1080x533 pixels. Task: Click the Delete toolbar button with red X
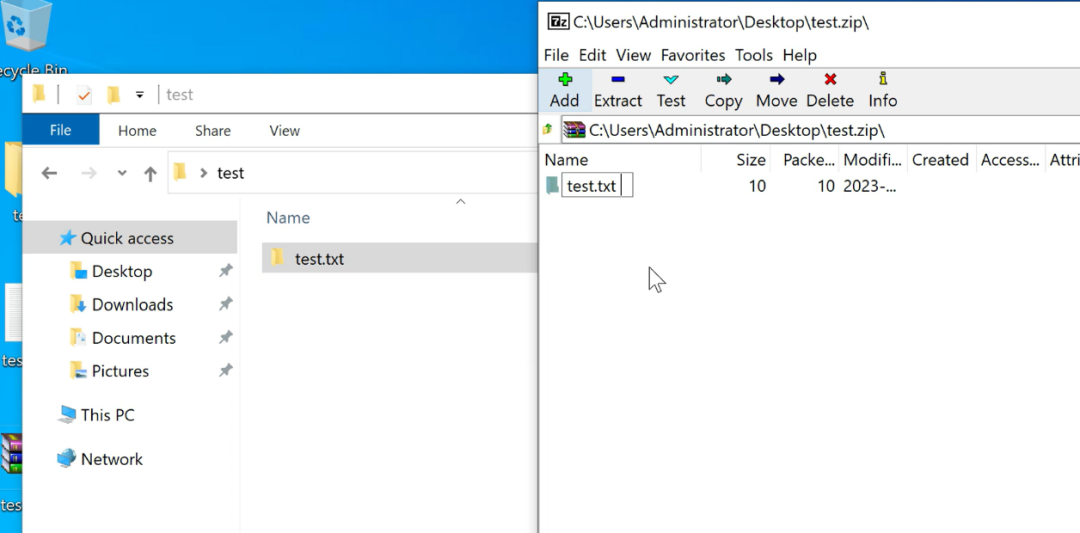830,90
